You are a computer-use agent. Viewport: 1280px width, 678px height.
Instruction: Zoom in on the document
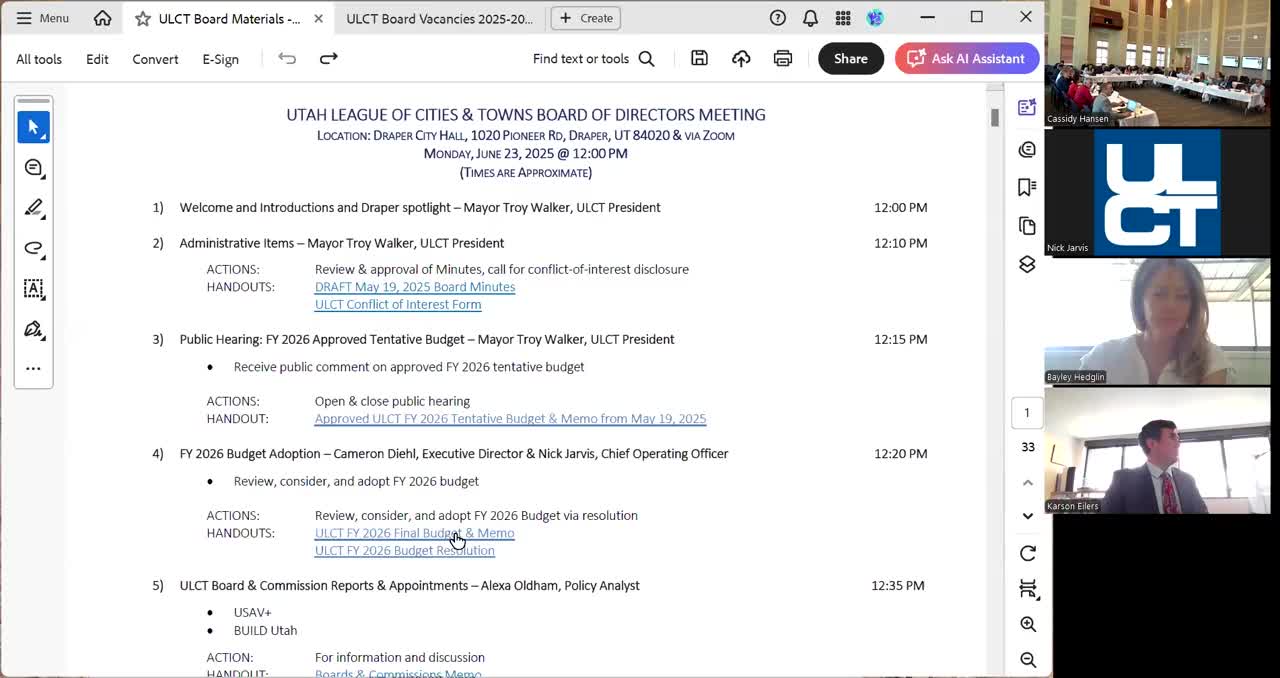(1027, 624)
